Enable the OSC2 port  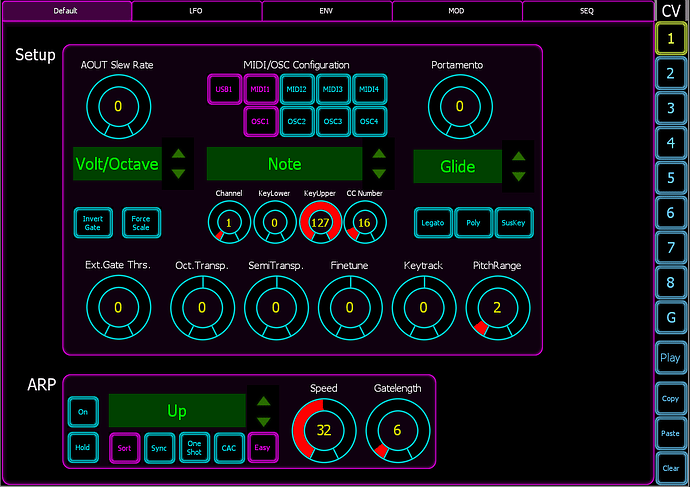coord(297,121)
